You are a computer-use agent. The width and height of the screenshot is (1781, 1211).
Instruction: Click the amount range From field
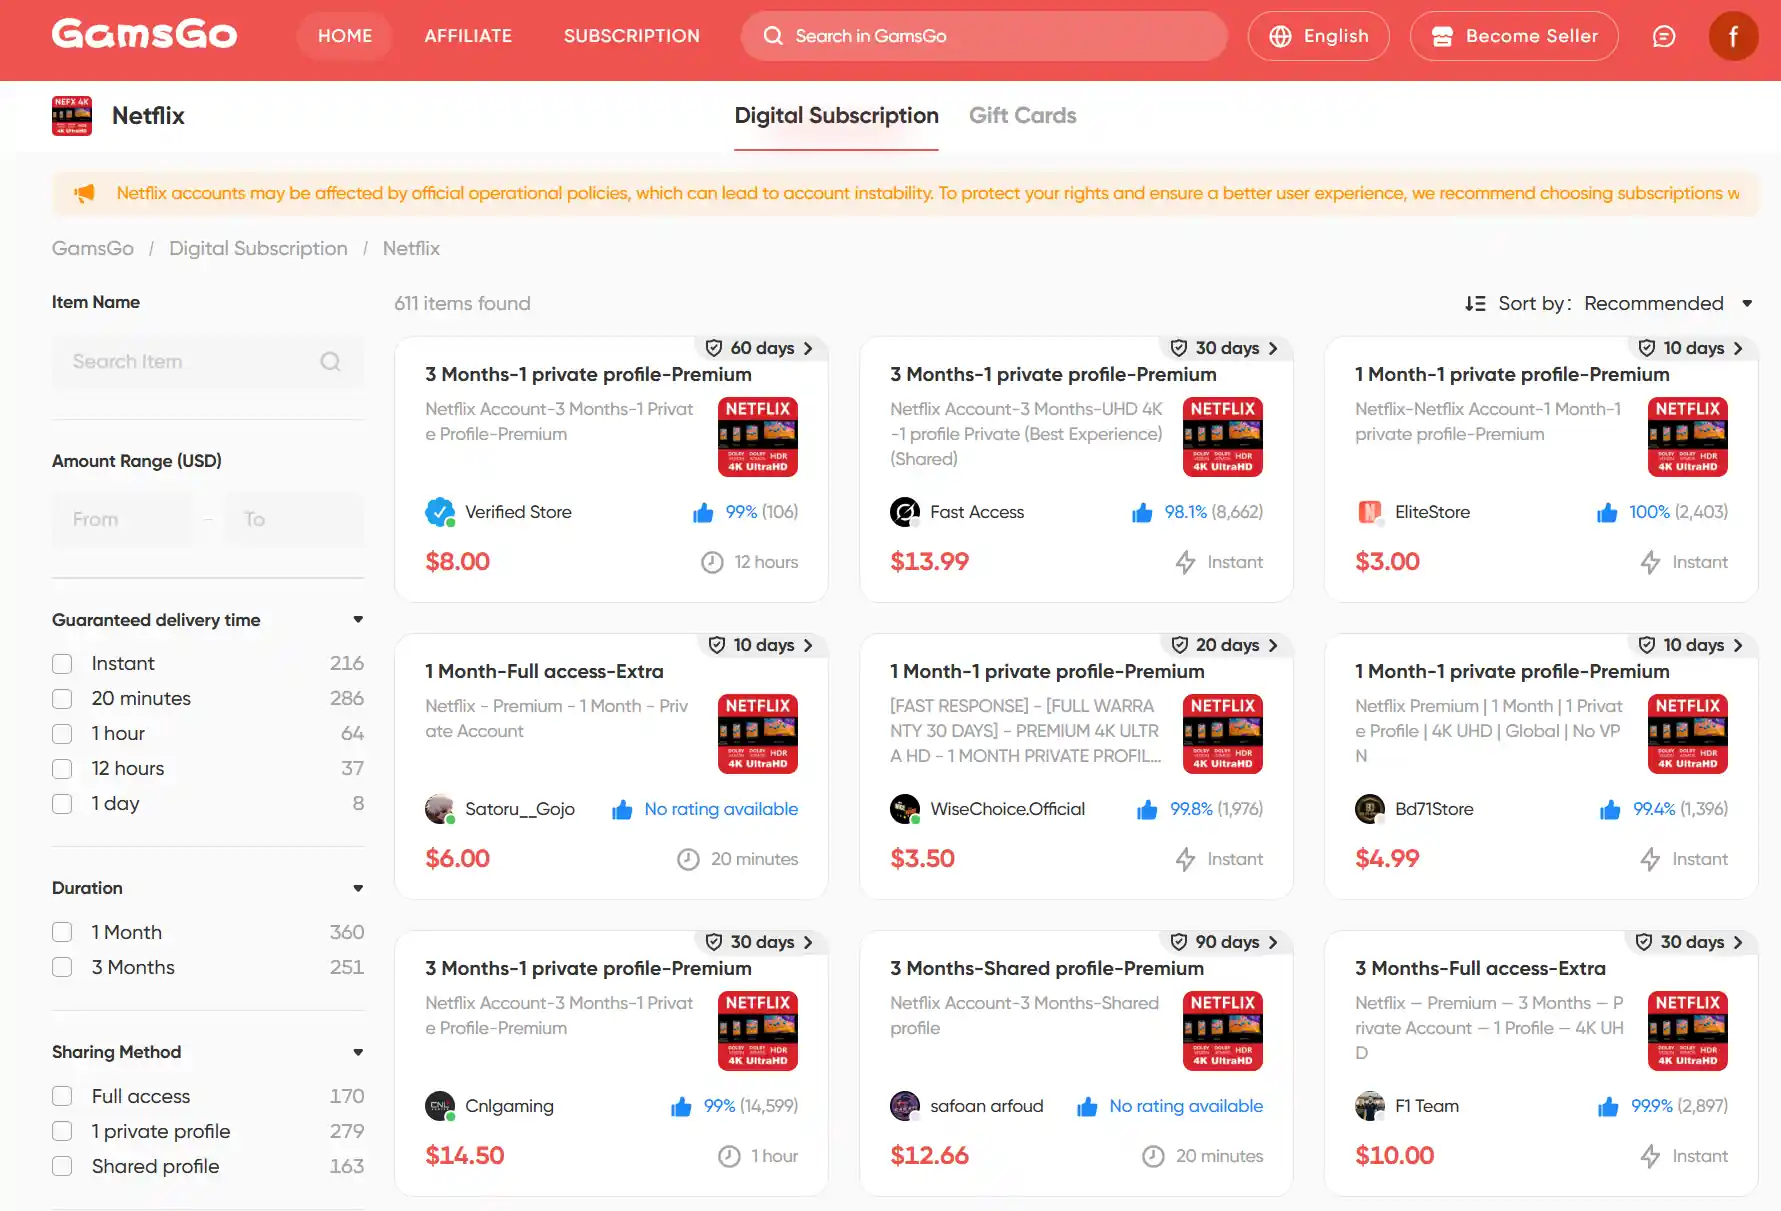point(122,519)
